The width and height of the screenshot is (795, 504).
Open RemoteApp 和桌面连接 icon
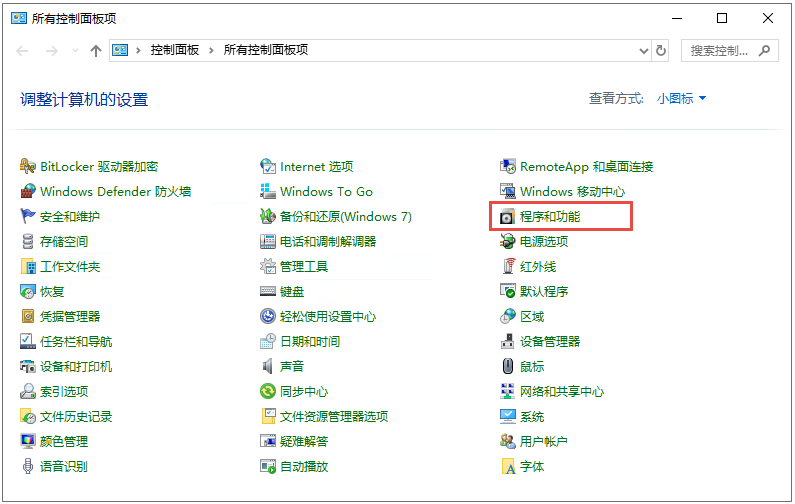pyautogui.click(x=508, y=166)
